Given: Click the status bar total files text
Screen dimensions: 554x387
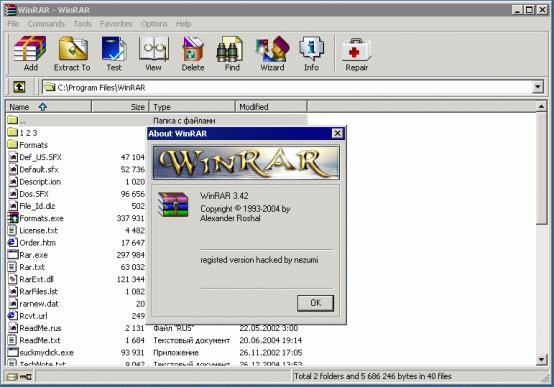Looking at the screenshot, I should (x=373, y=376).
